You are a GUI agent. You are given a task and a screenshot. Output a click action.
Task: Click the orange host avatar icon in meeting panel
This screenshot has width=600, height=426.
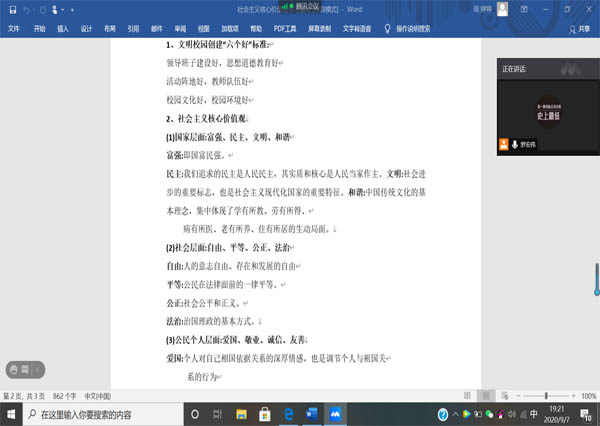(x=504, y=144)
